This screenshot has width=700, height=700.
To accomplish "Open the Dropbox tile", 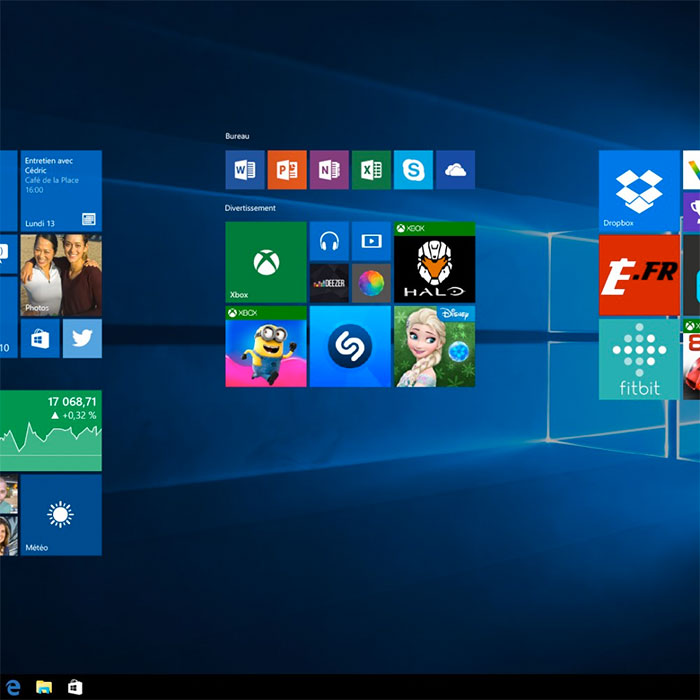I will 639,190.
